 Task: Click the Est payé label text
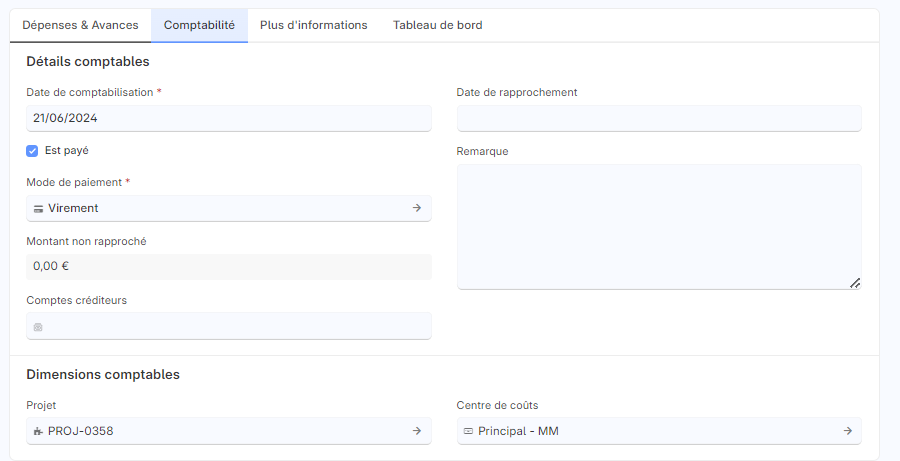[x=67, y=150]
